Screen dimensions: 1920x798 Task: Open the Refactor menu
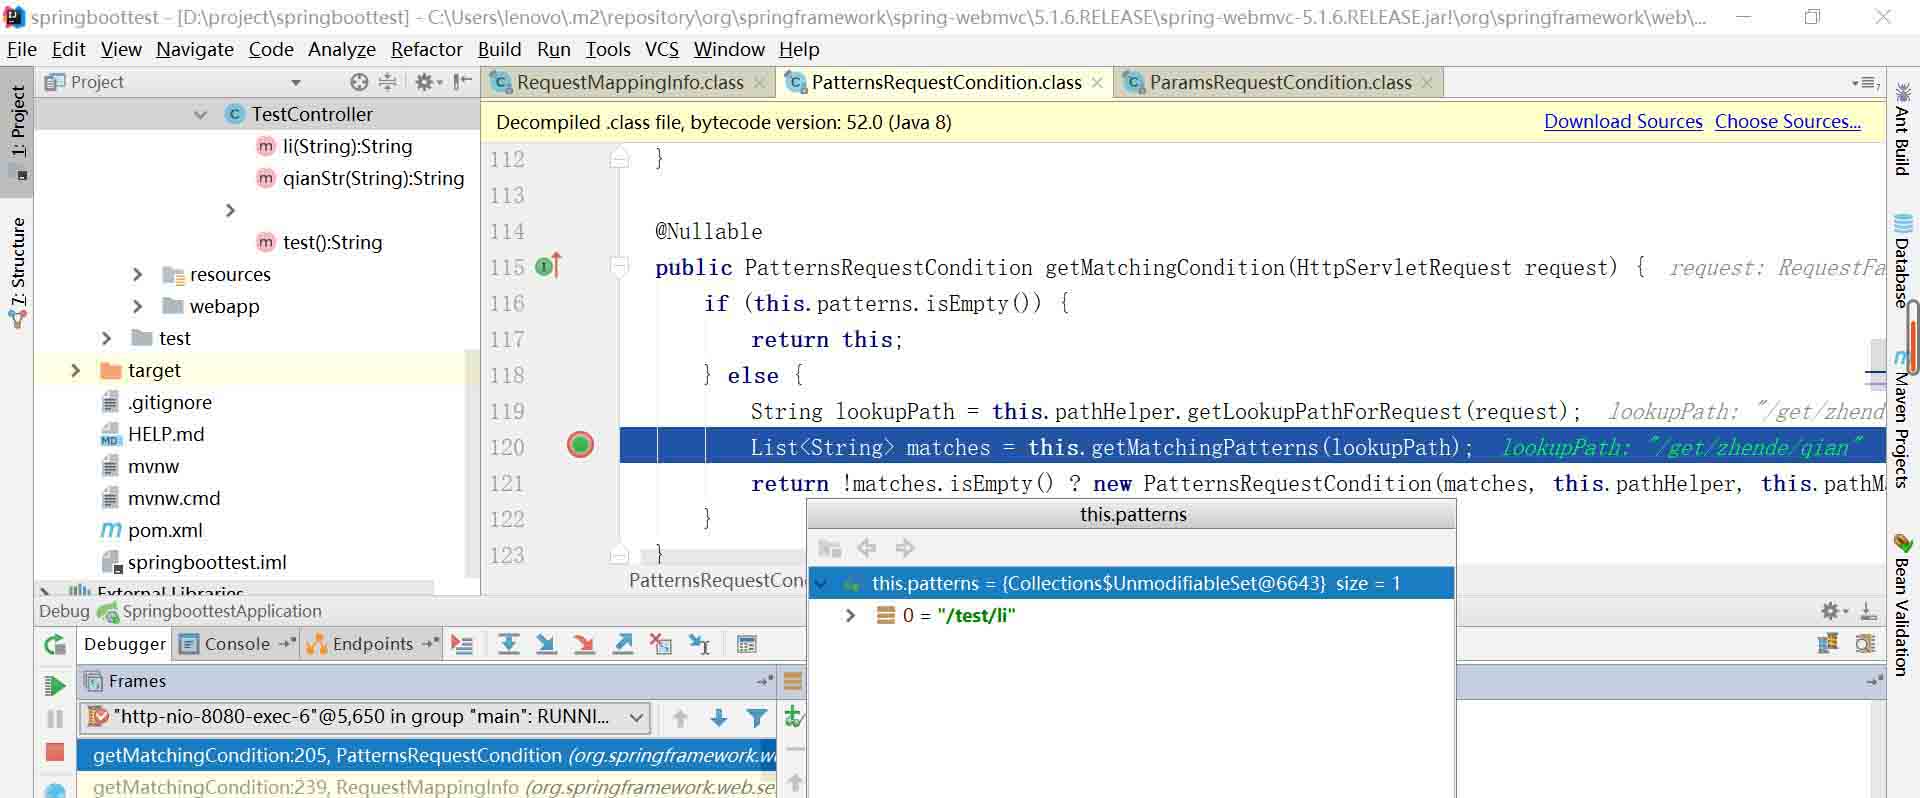pos(426,49)
